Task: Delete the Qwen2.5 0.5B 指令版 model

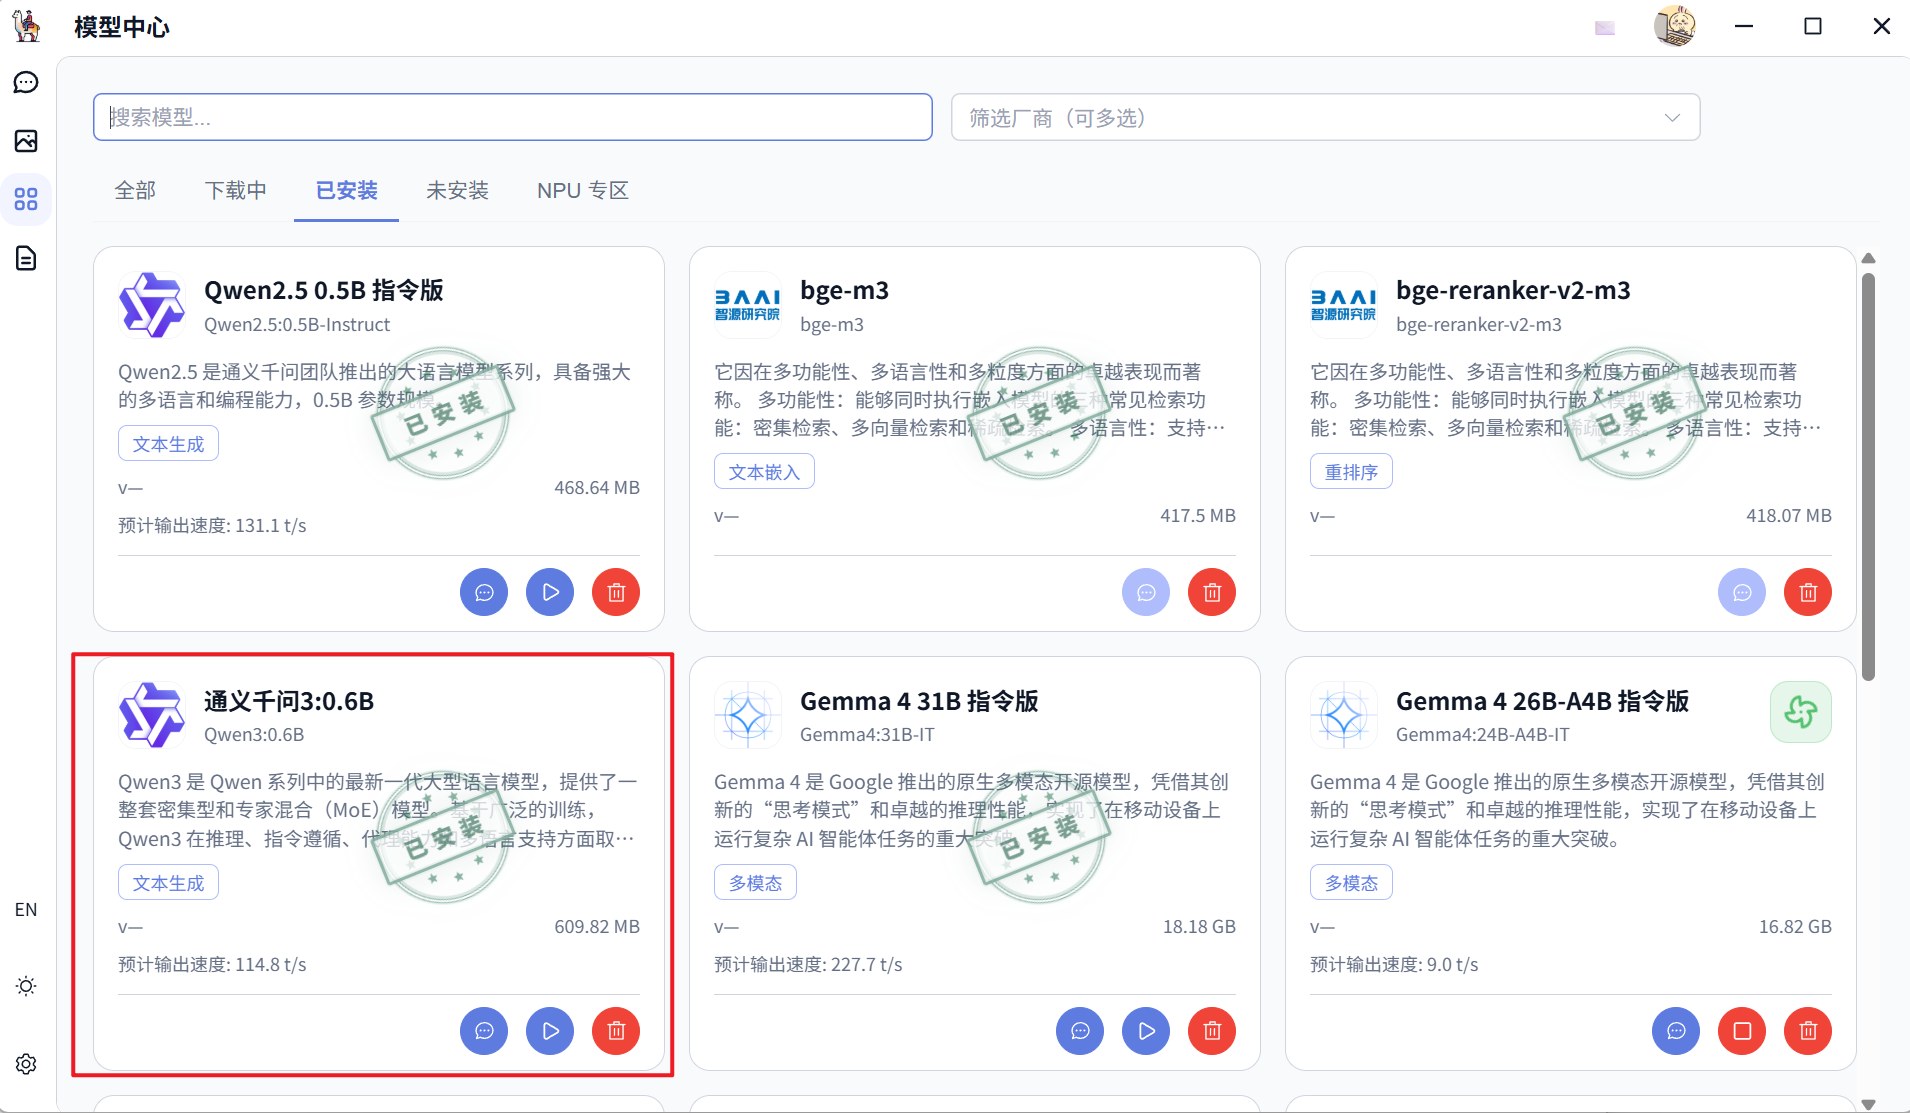Action: 616,592
